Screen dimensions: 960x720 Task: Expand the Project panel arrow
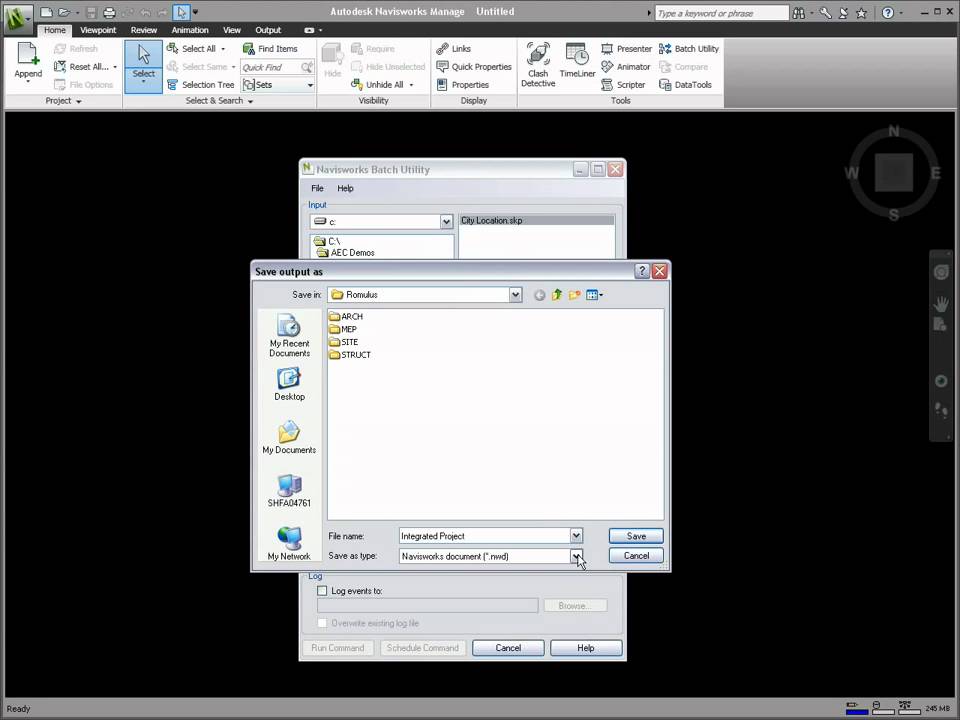[x=78, y=102]
